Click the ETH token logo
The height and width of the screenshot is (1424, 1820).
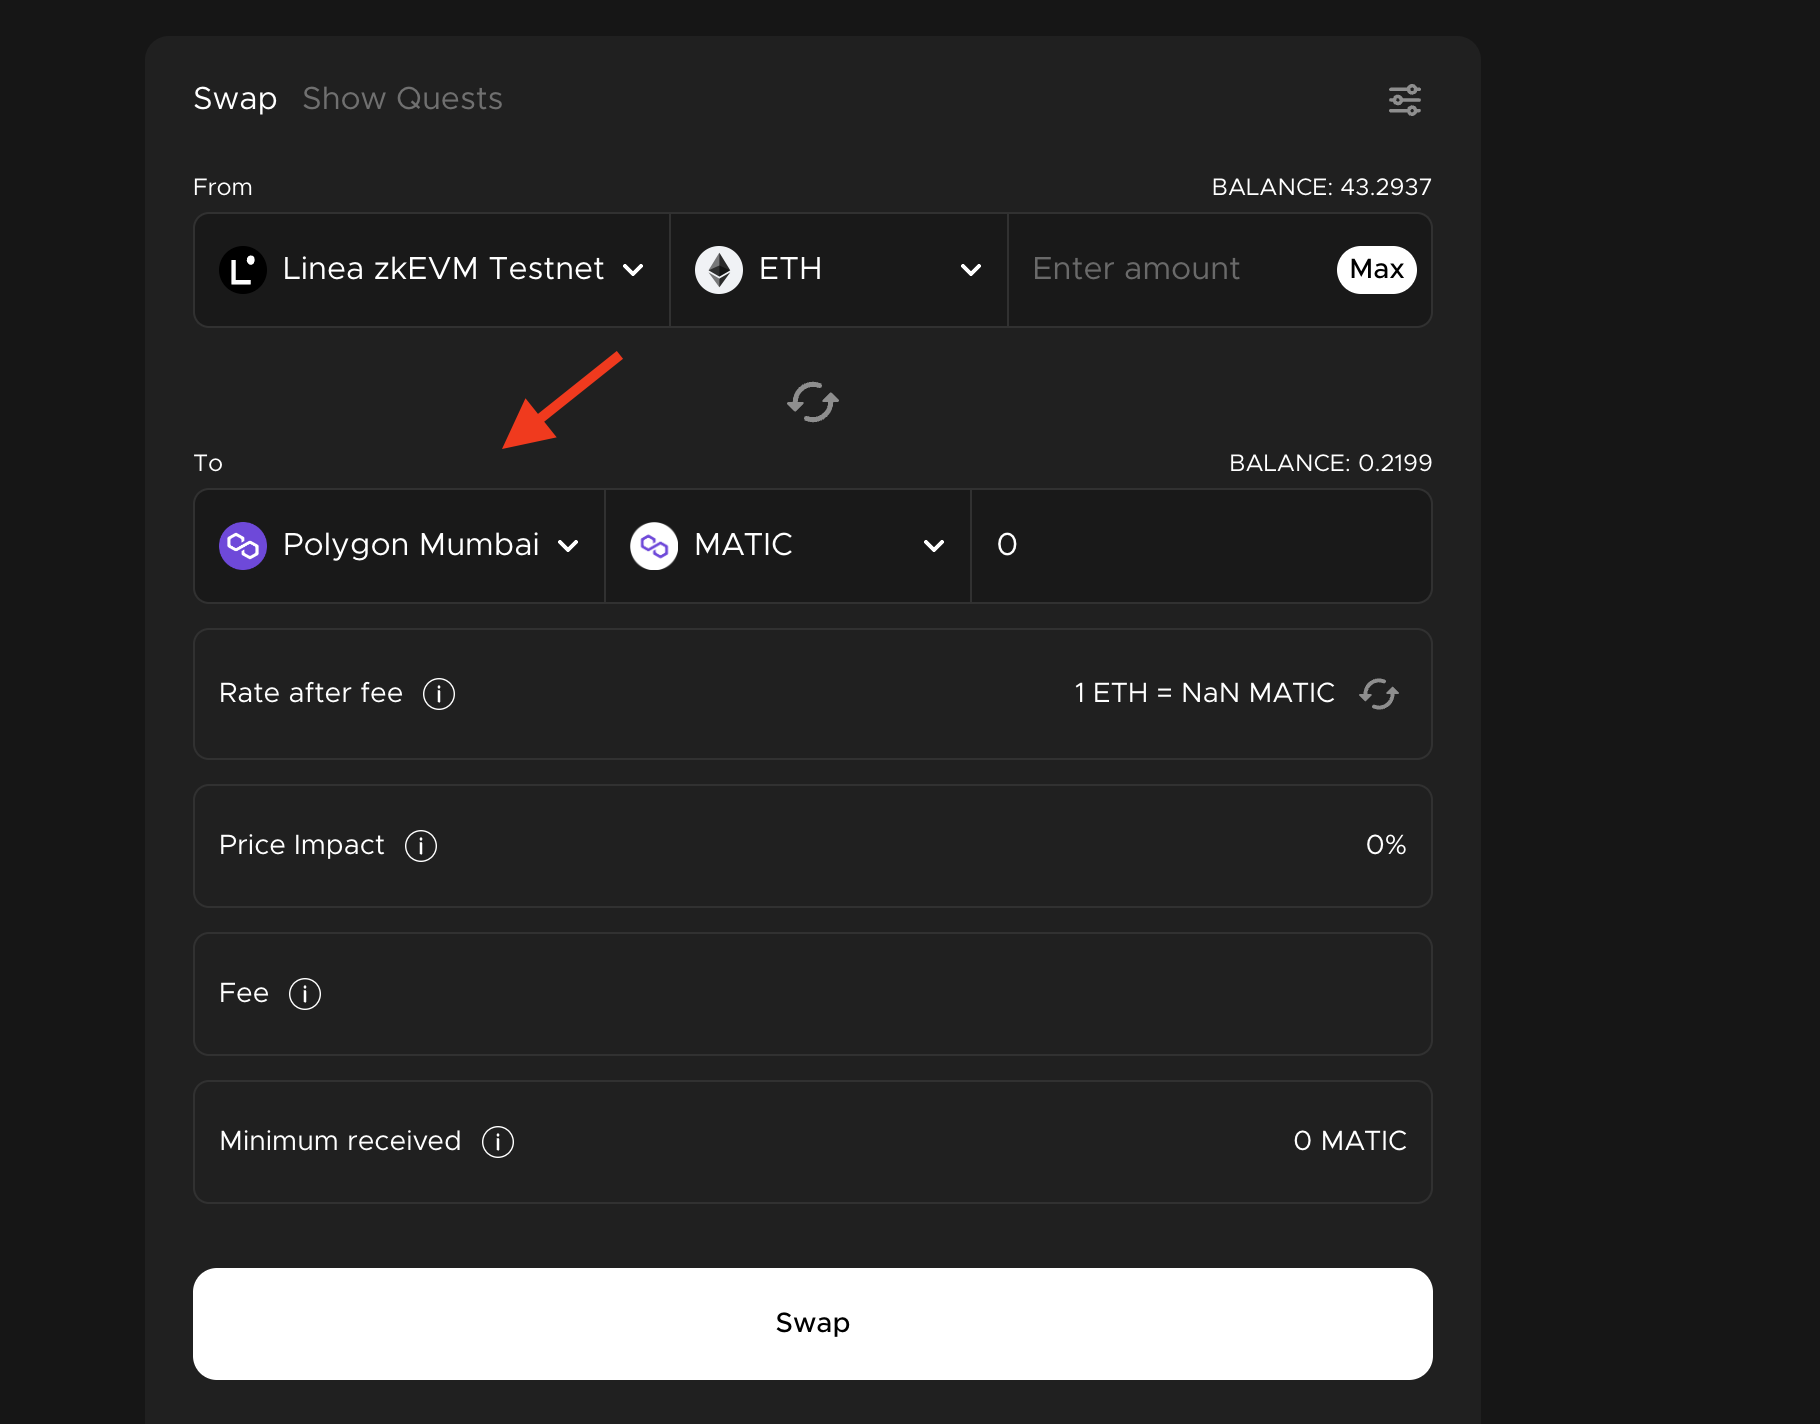pos(719,270)
